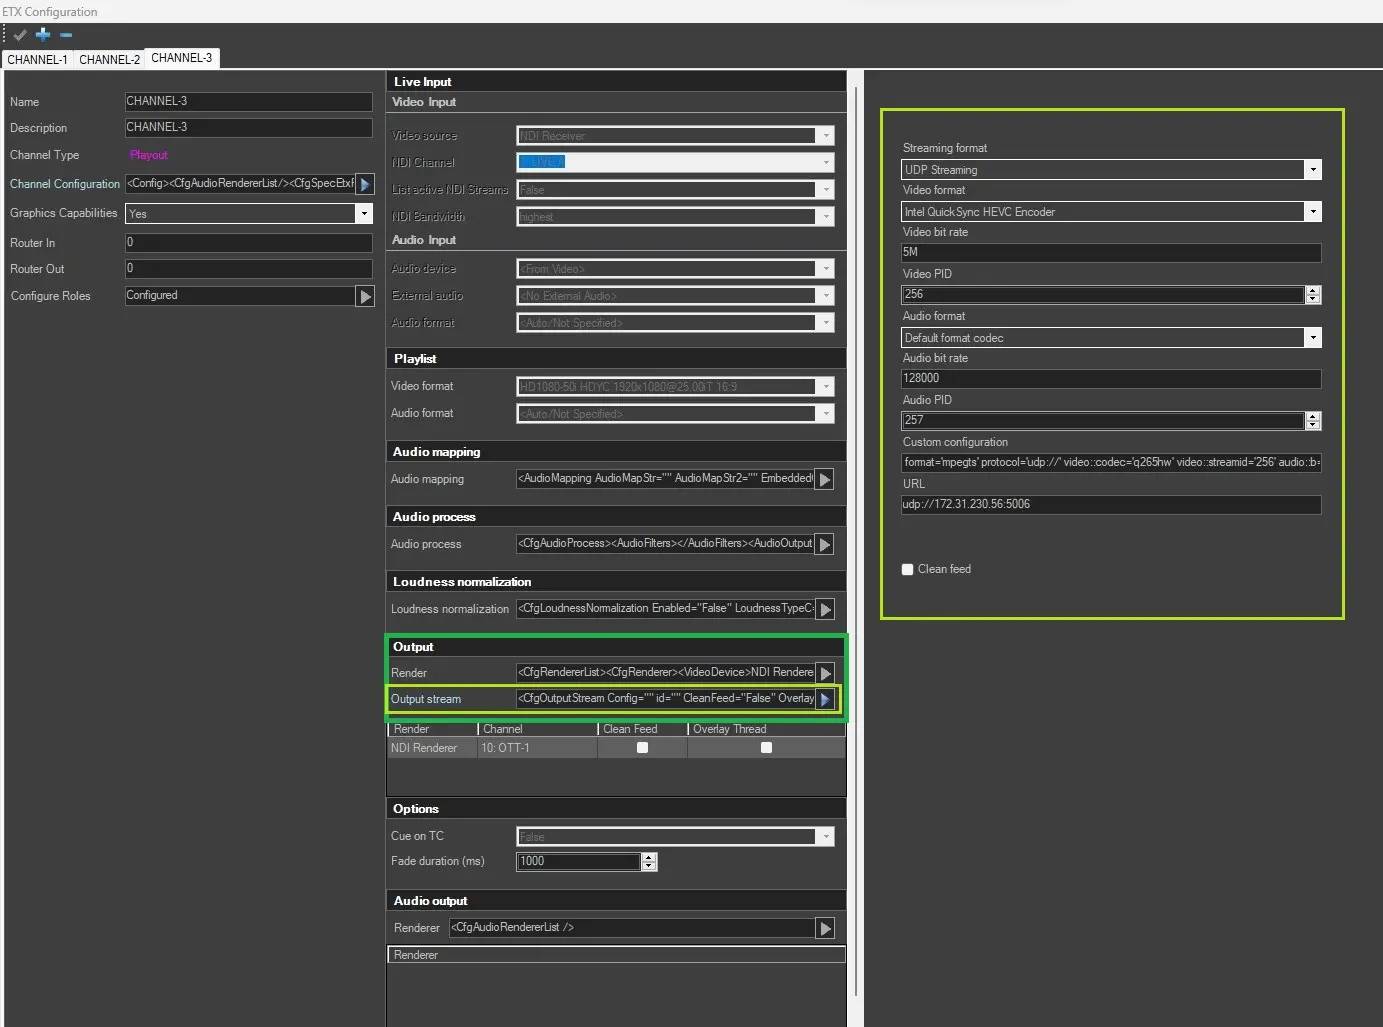Image resolution: width=1383 pixels, height=1027 pixels.
Task: Switch to the CHANNEL-1 tab
Action: click(x=37, y=60)
